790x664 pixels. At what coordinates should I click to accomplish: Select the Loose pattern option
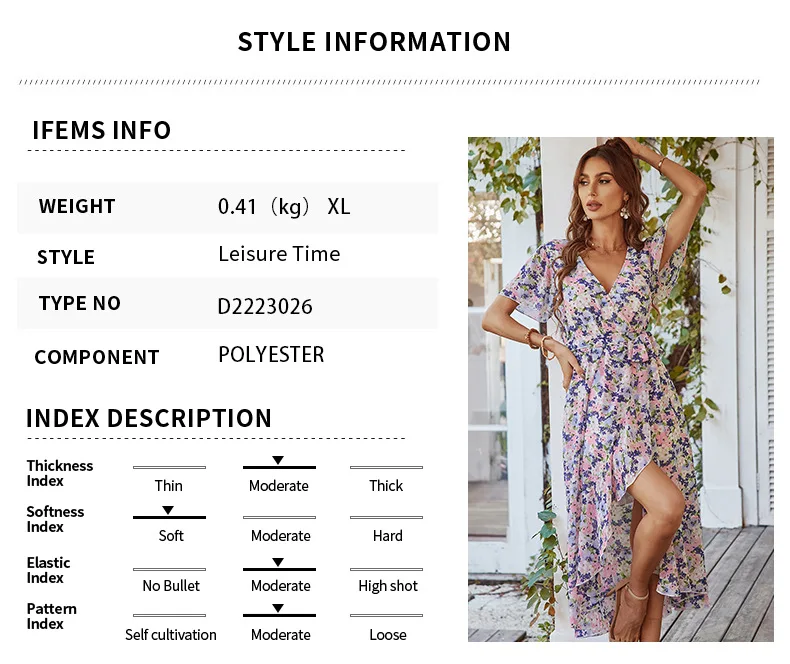387,635
